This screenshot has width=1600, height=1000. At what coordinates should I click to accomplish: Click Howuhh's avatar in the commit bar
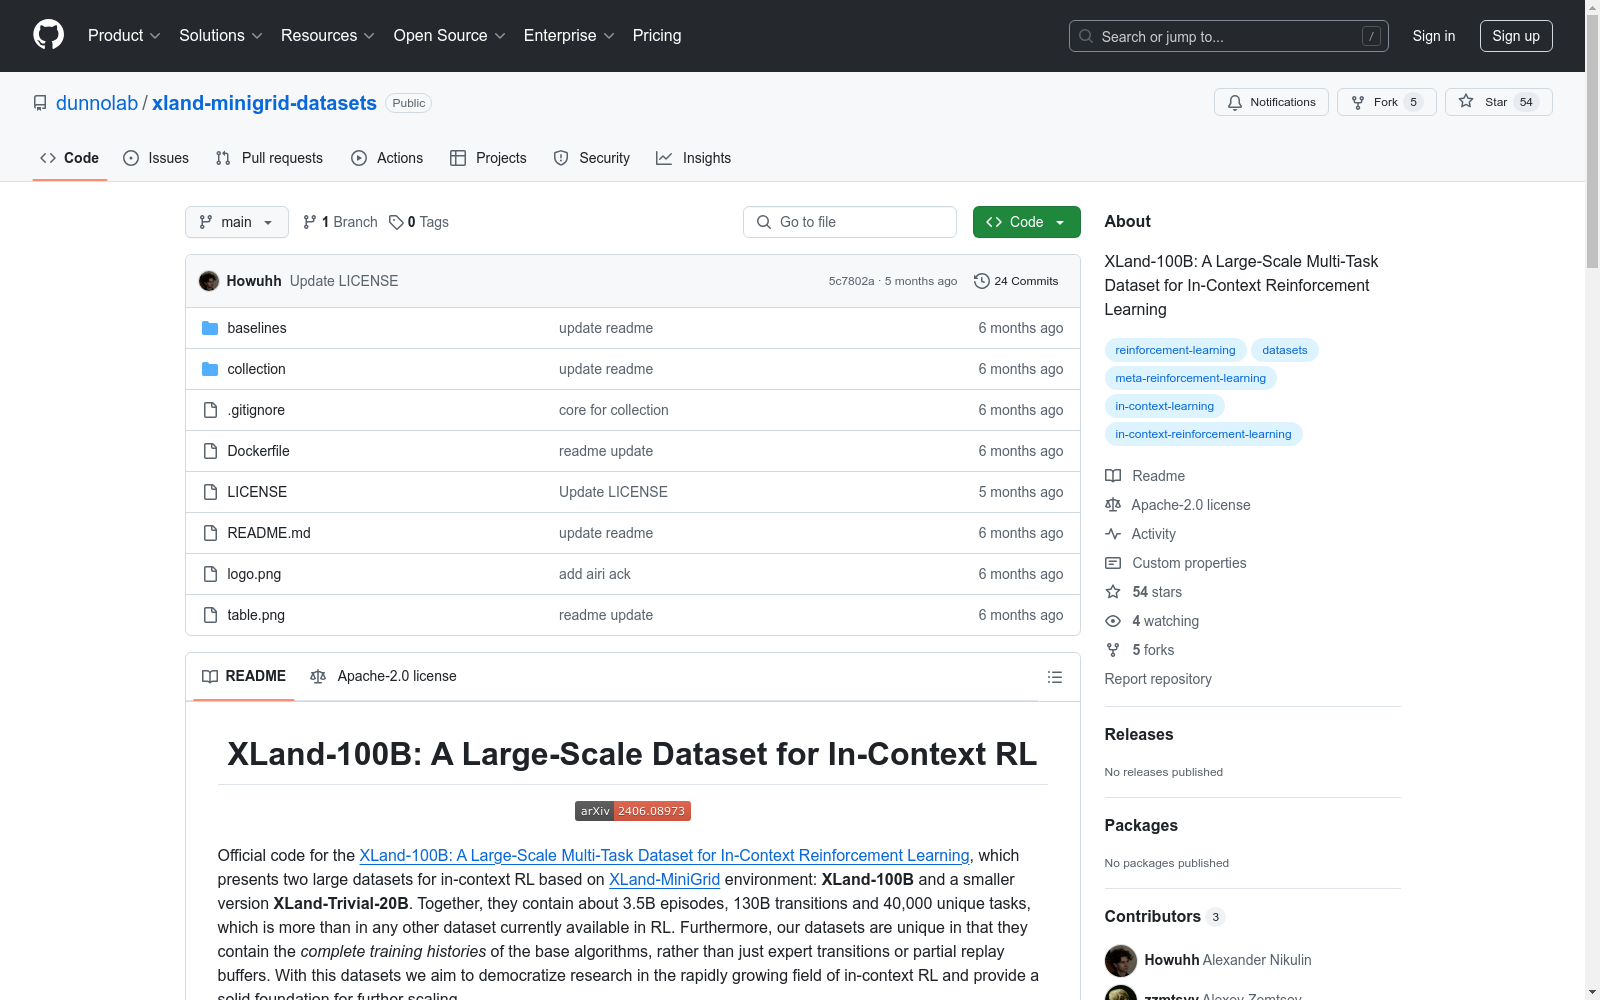click(x=209, y=281)
